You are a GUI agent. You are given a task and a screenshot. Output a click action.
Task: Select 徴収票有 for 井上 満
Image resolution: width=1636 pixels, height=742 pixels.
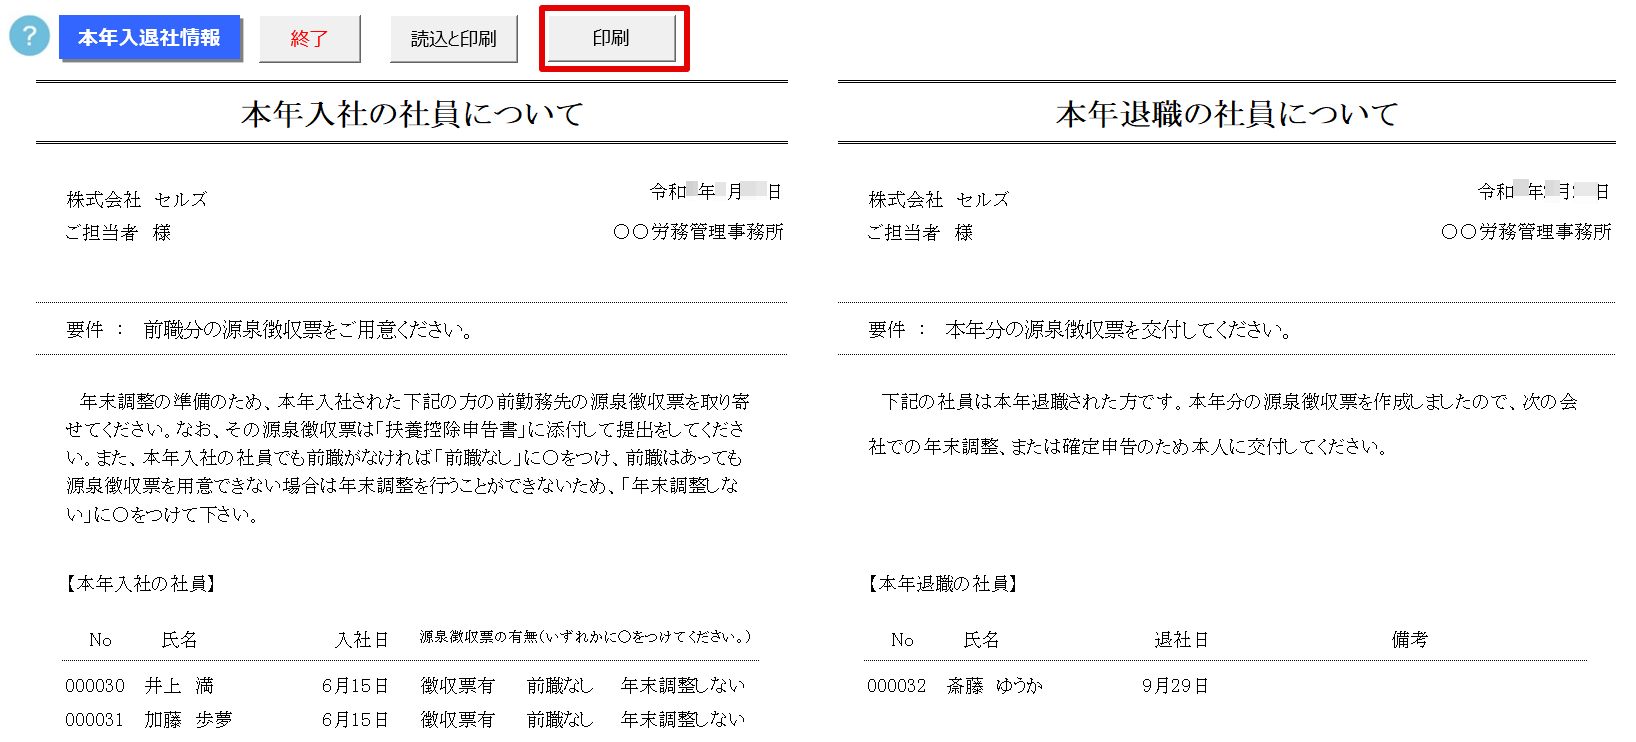click(457, 686)
